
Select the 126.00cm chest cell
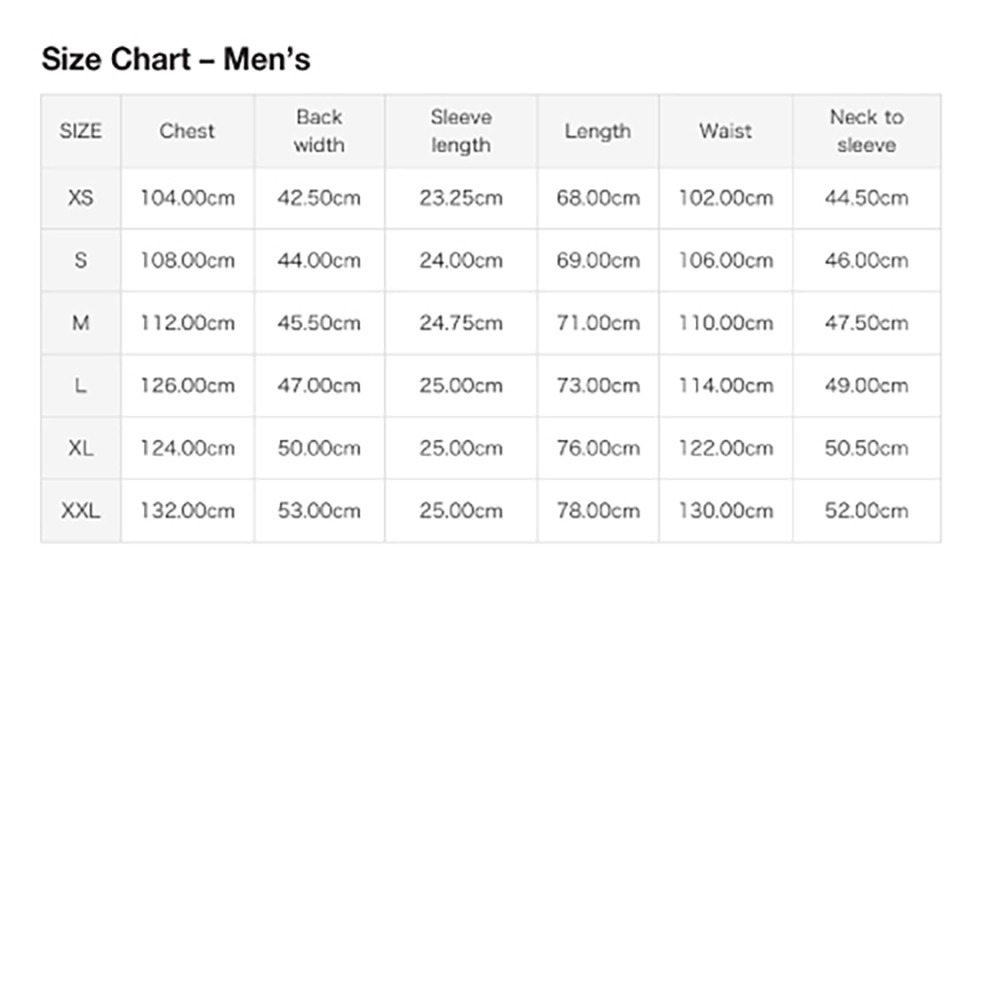[x=188, y=386]
